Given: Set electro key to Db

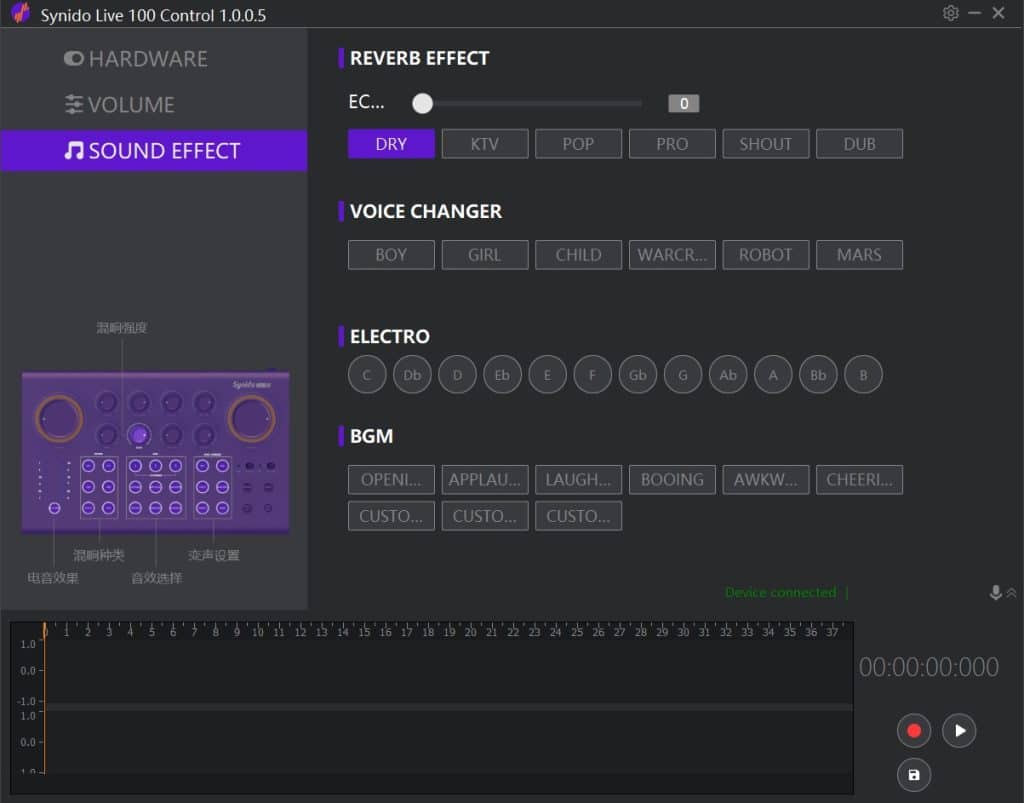Looking at the screenshot, I should pyautogui.click(x=412, y=375).
